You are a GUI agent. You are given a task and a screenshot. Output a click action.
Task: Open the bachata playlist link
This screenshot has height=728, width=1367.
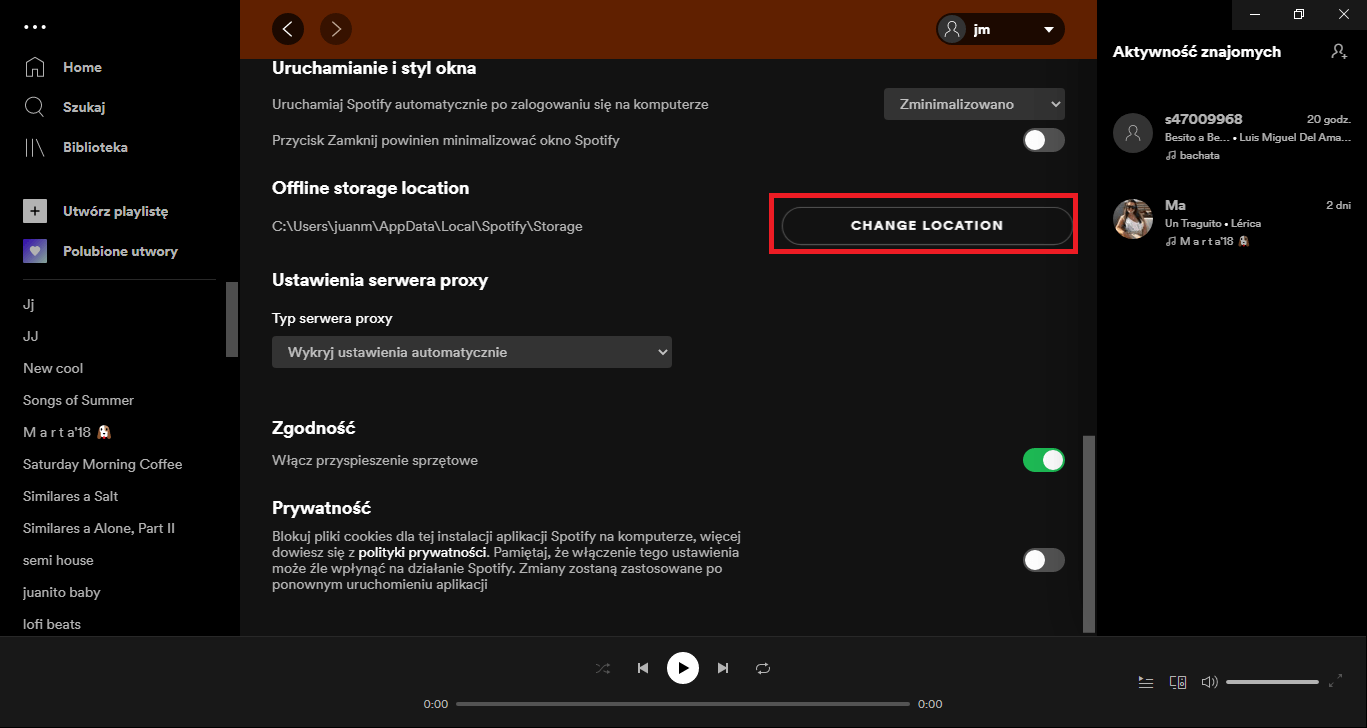click(1200, 156)
